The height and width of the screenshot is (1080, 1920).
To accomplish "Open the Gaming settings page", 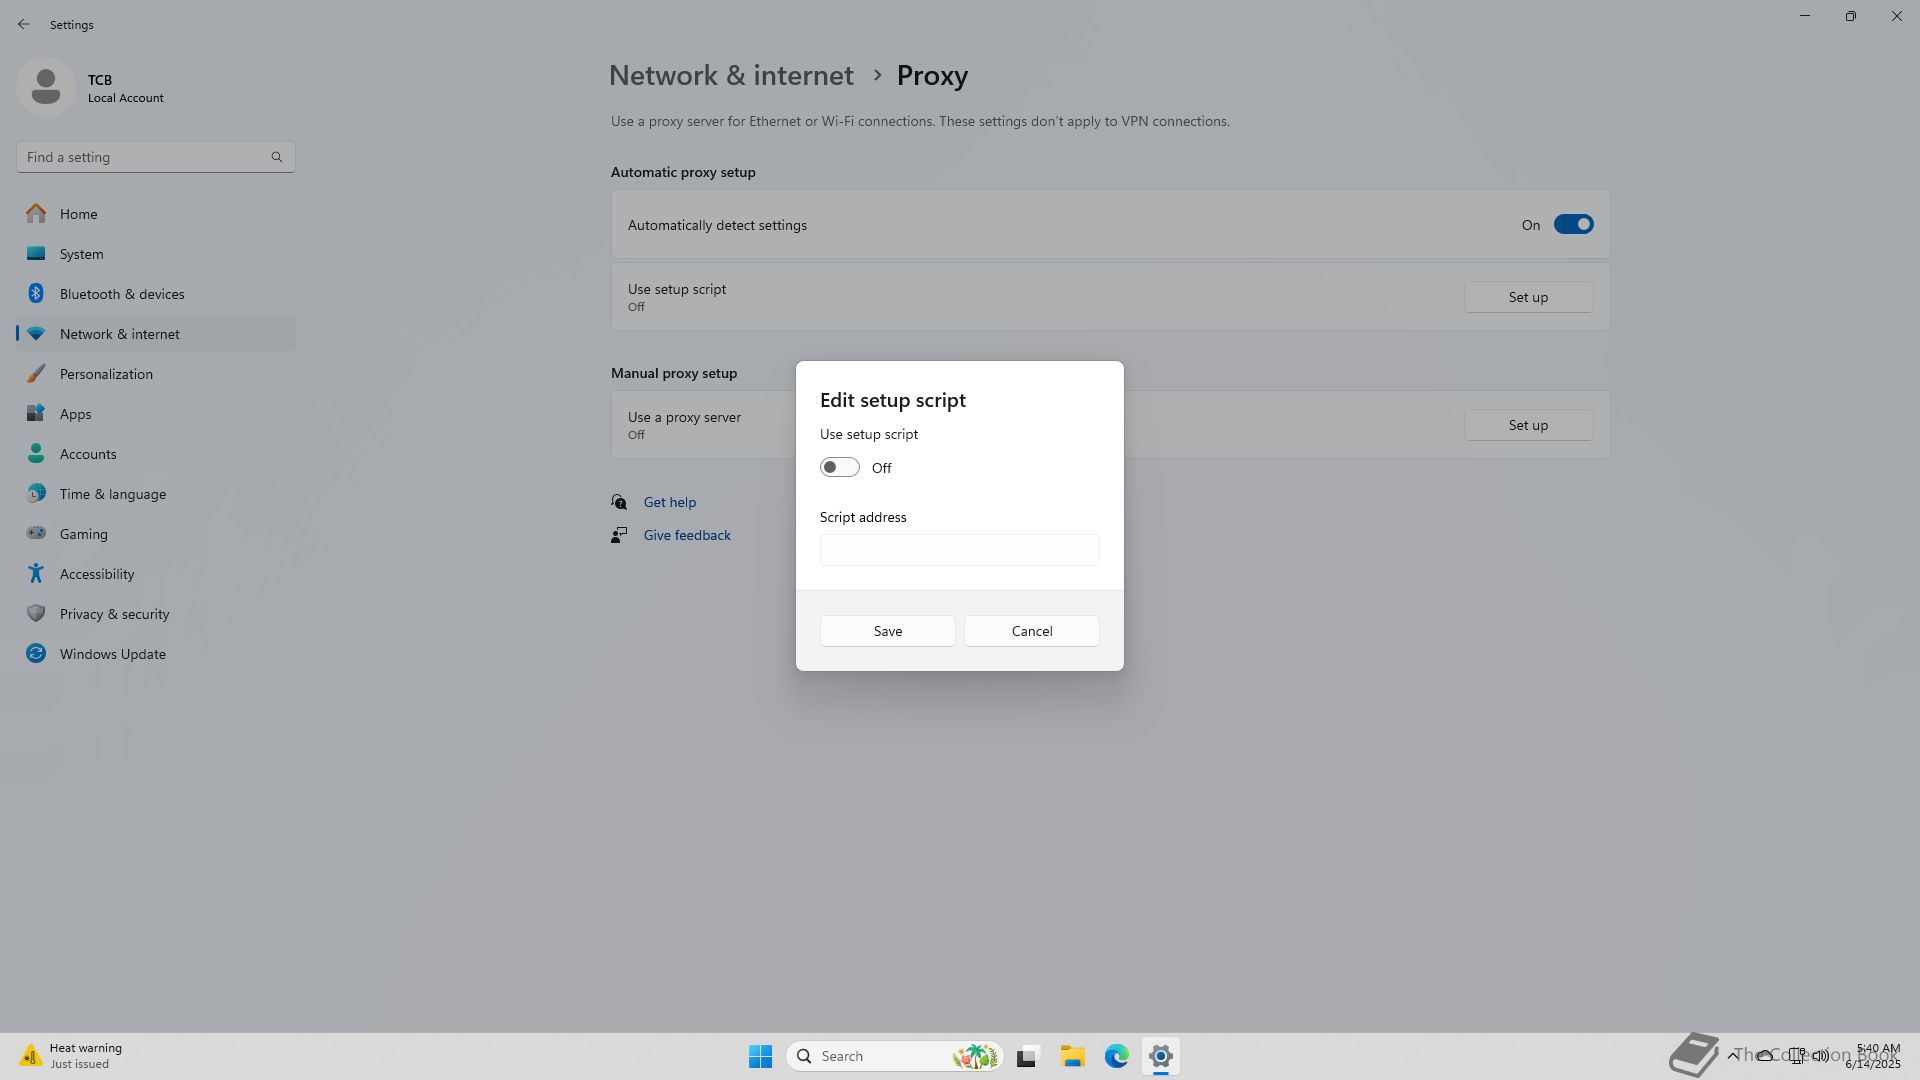I will [83, 534].
